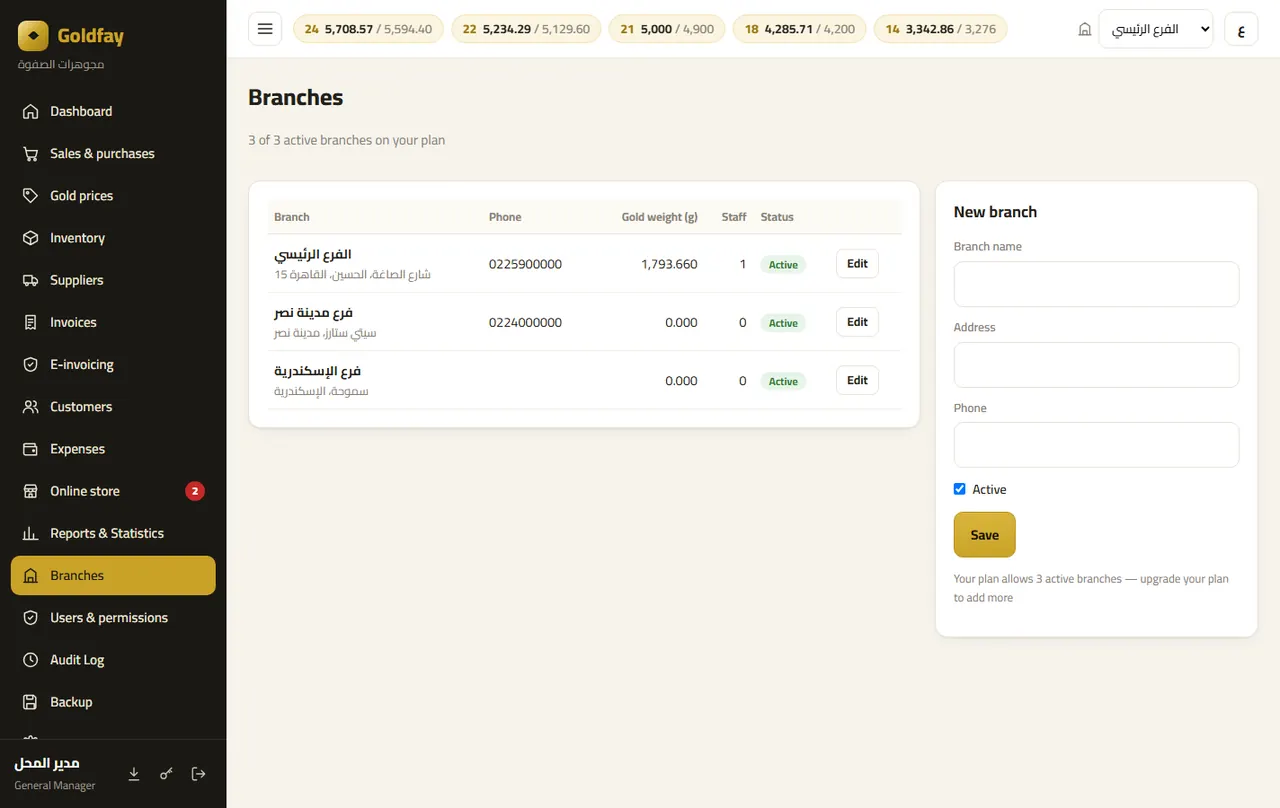
Task: Save the new branch
Action: (985, 535)
